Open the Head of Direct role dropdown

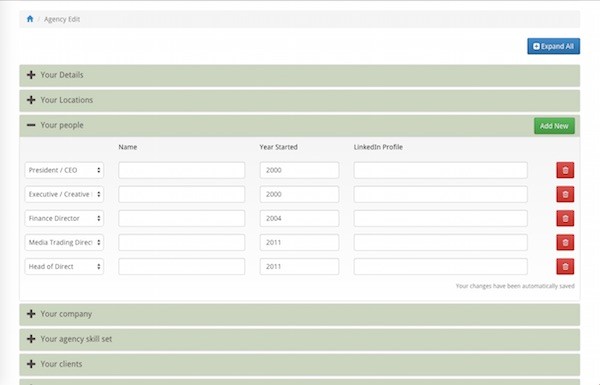tap(64, 267)
